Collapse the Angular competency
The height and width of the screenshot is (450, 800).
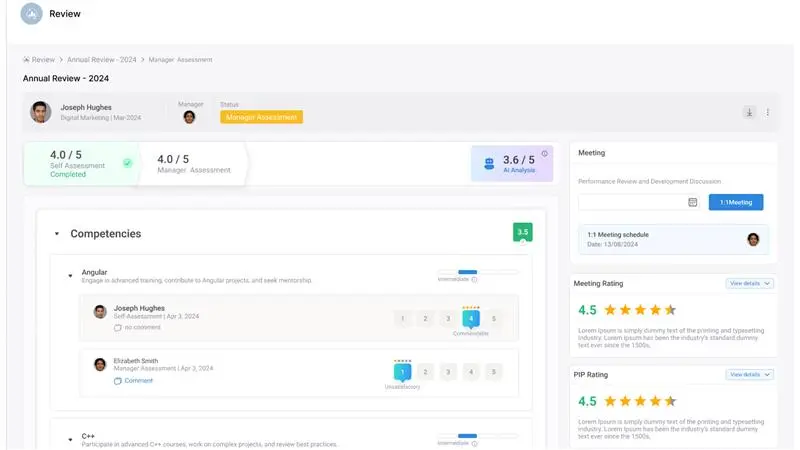(x=70, y=275)
